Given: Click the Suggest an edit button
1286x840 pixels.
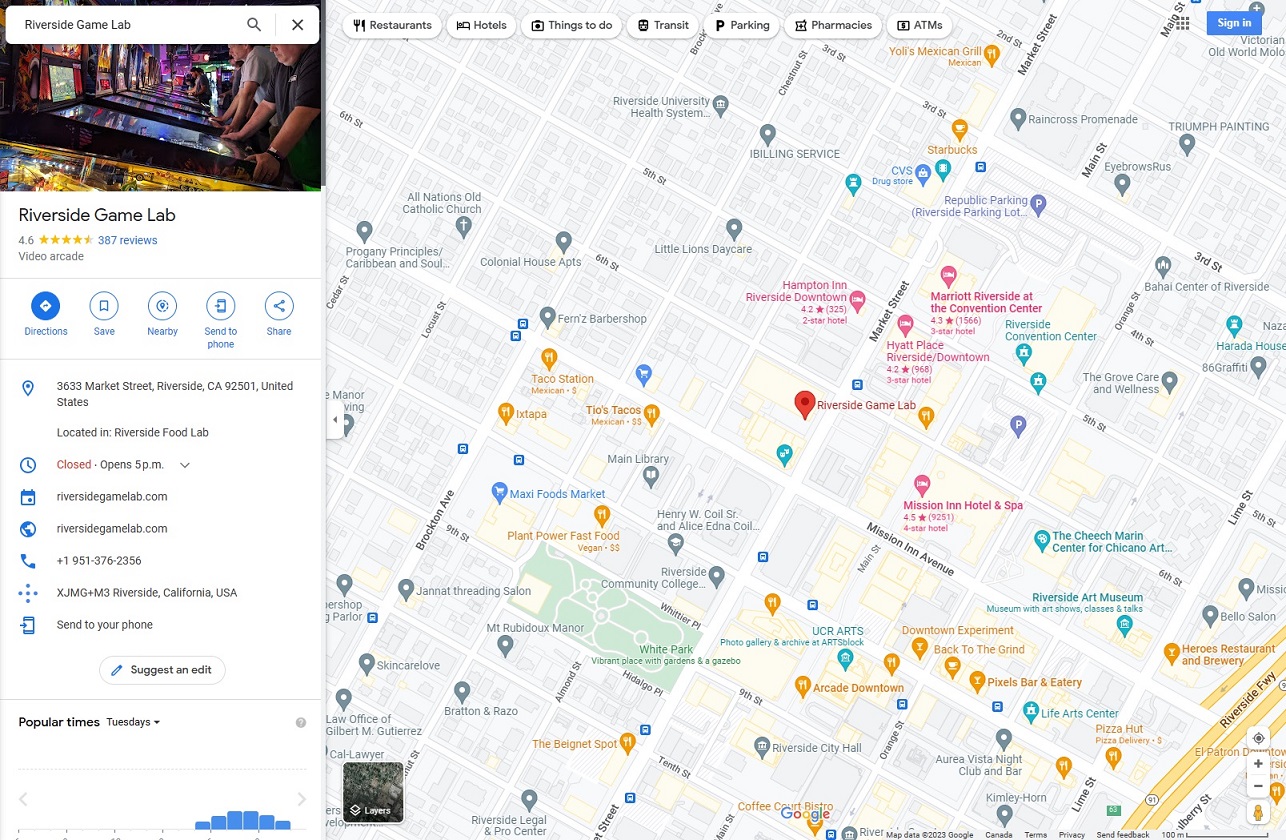Looking at the screenshot, I should click(x=162, y=670).
